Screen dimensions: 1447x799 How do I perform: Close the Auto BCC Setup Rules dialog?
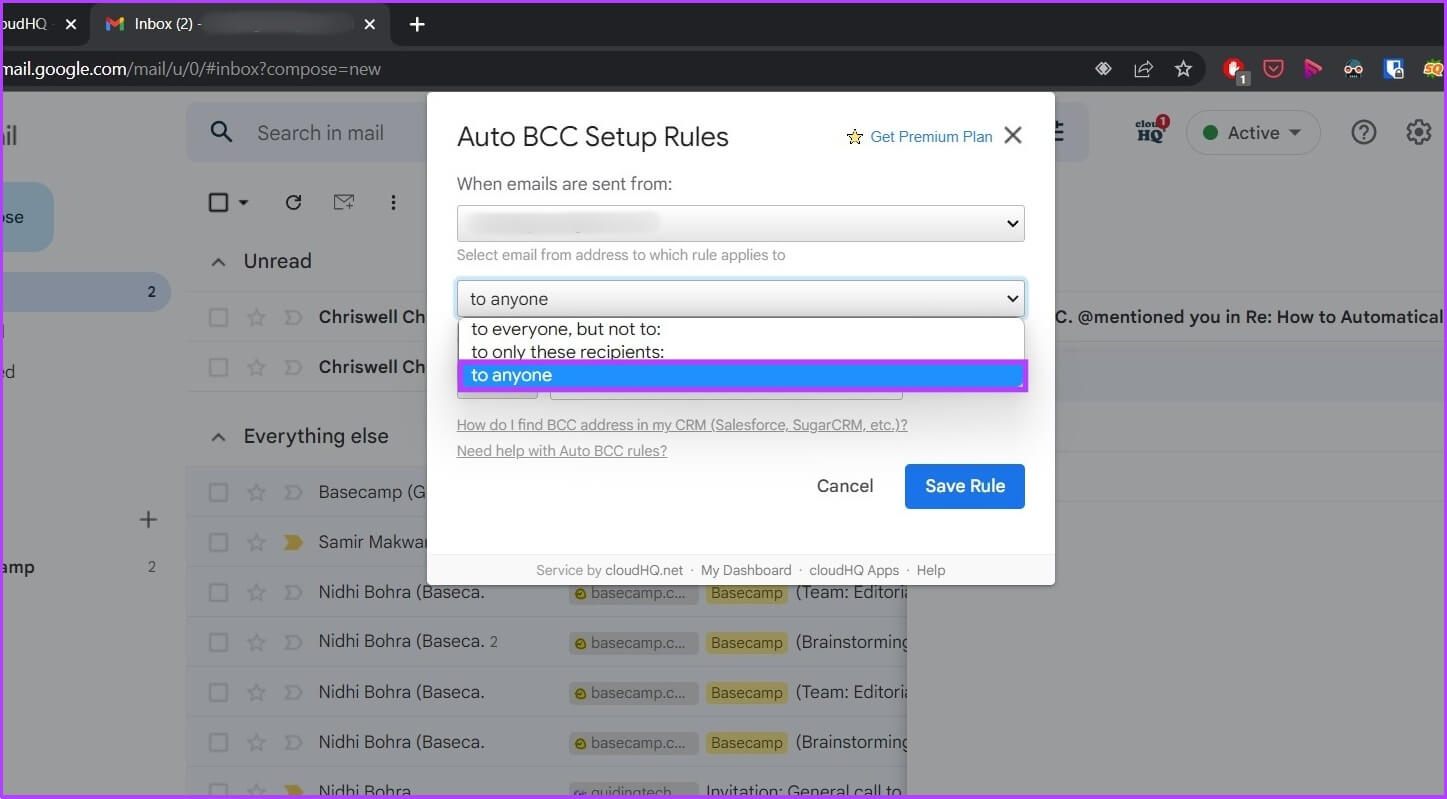[1013, 136]
